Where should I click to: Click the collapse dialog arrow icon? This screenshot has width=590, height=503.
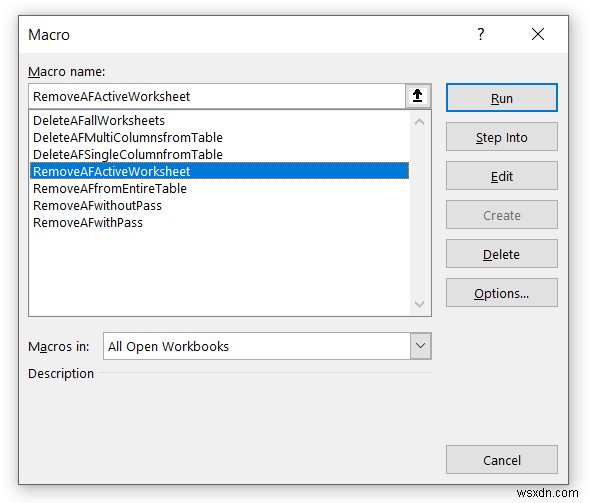(x=418, y=96)
